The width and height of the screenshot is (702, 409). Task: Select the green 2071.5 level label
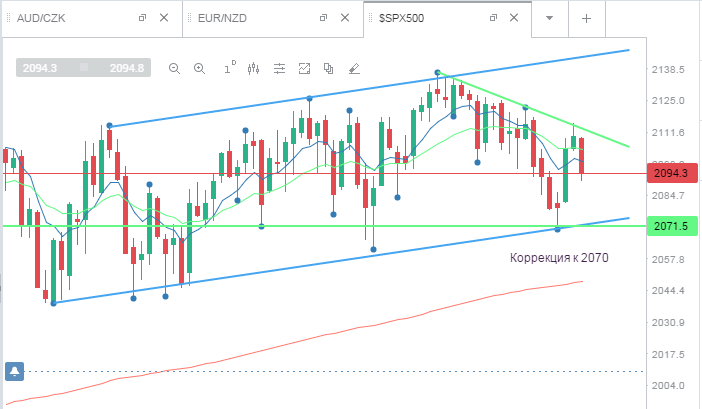tap(672, 226)
